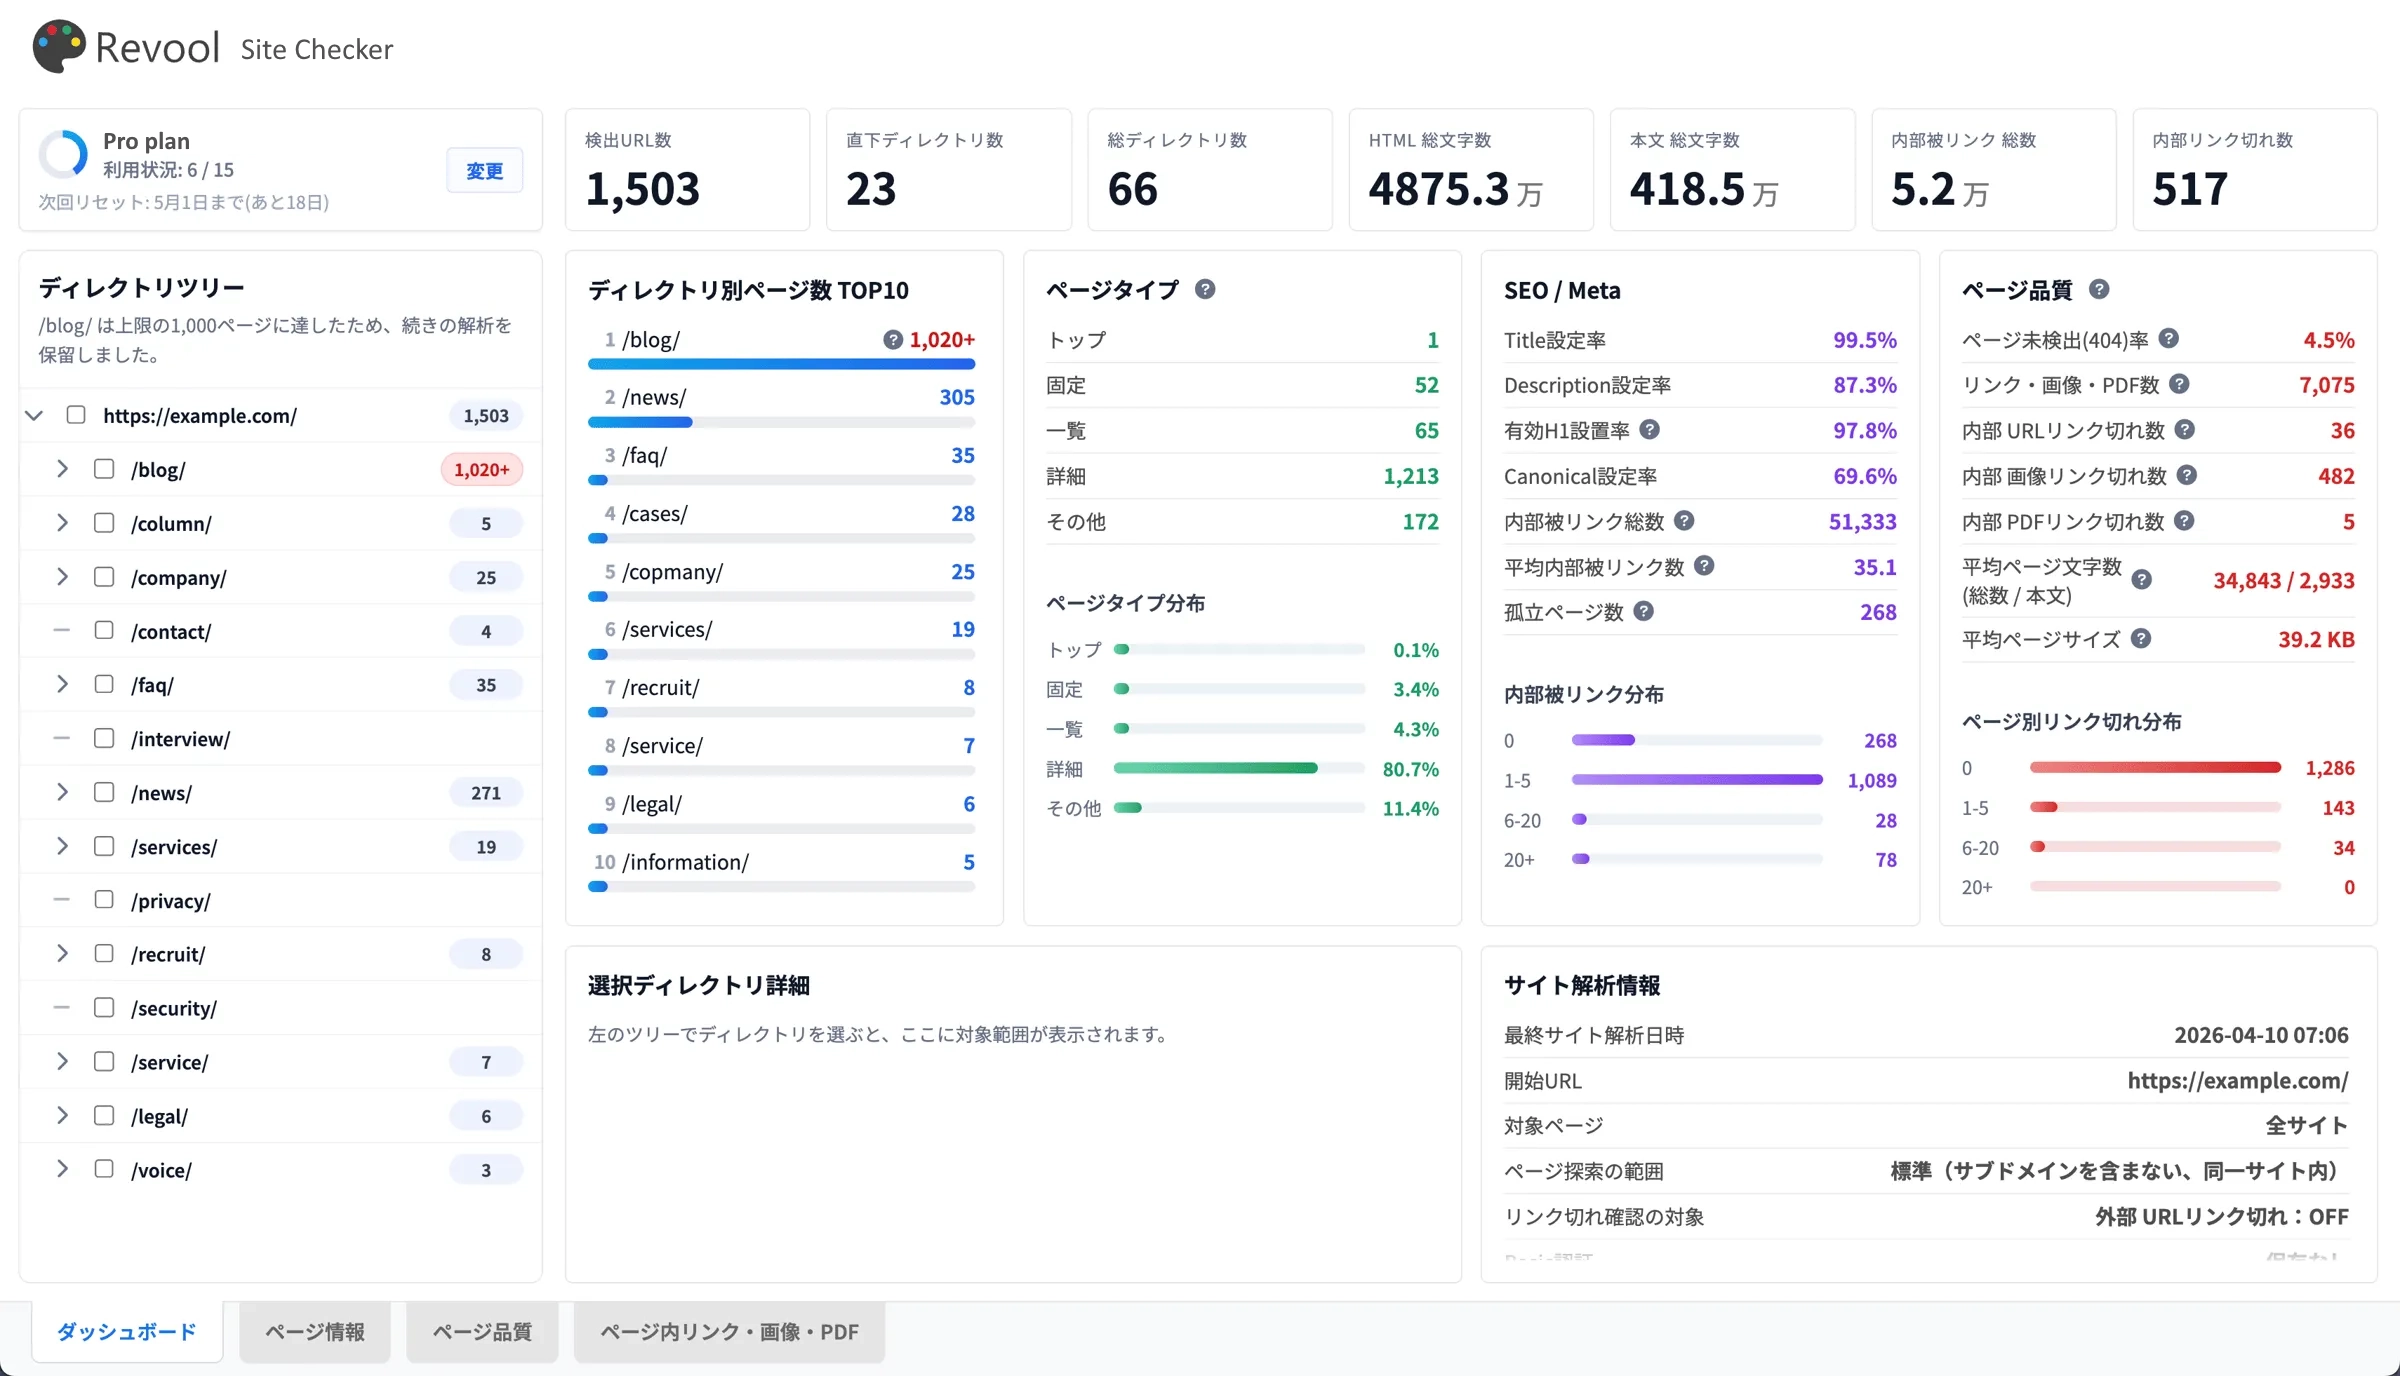Tick the /news/ tree checkbox

coord(104,792)
